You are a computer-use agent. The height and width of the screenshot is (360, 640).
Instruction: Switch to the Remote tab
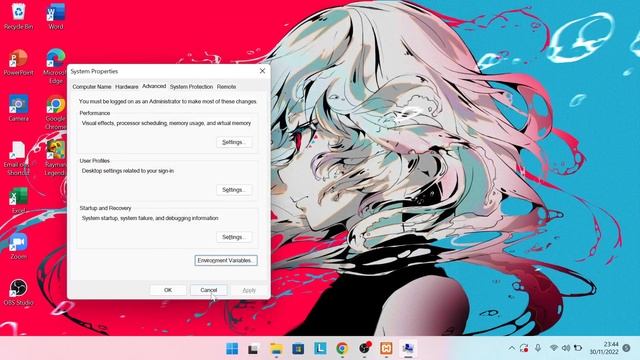click(226, 87)
